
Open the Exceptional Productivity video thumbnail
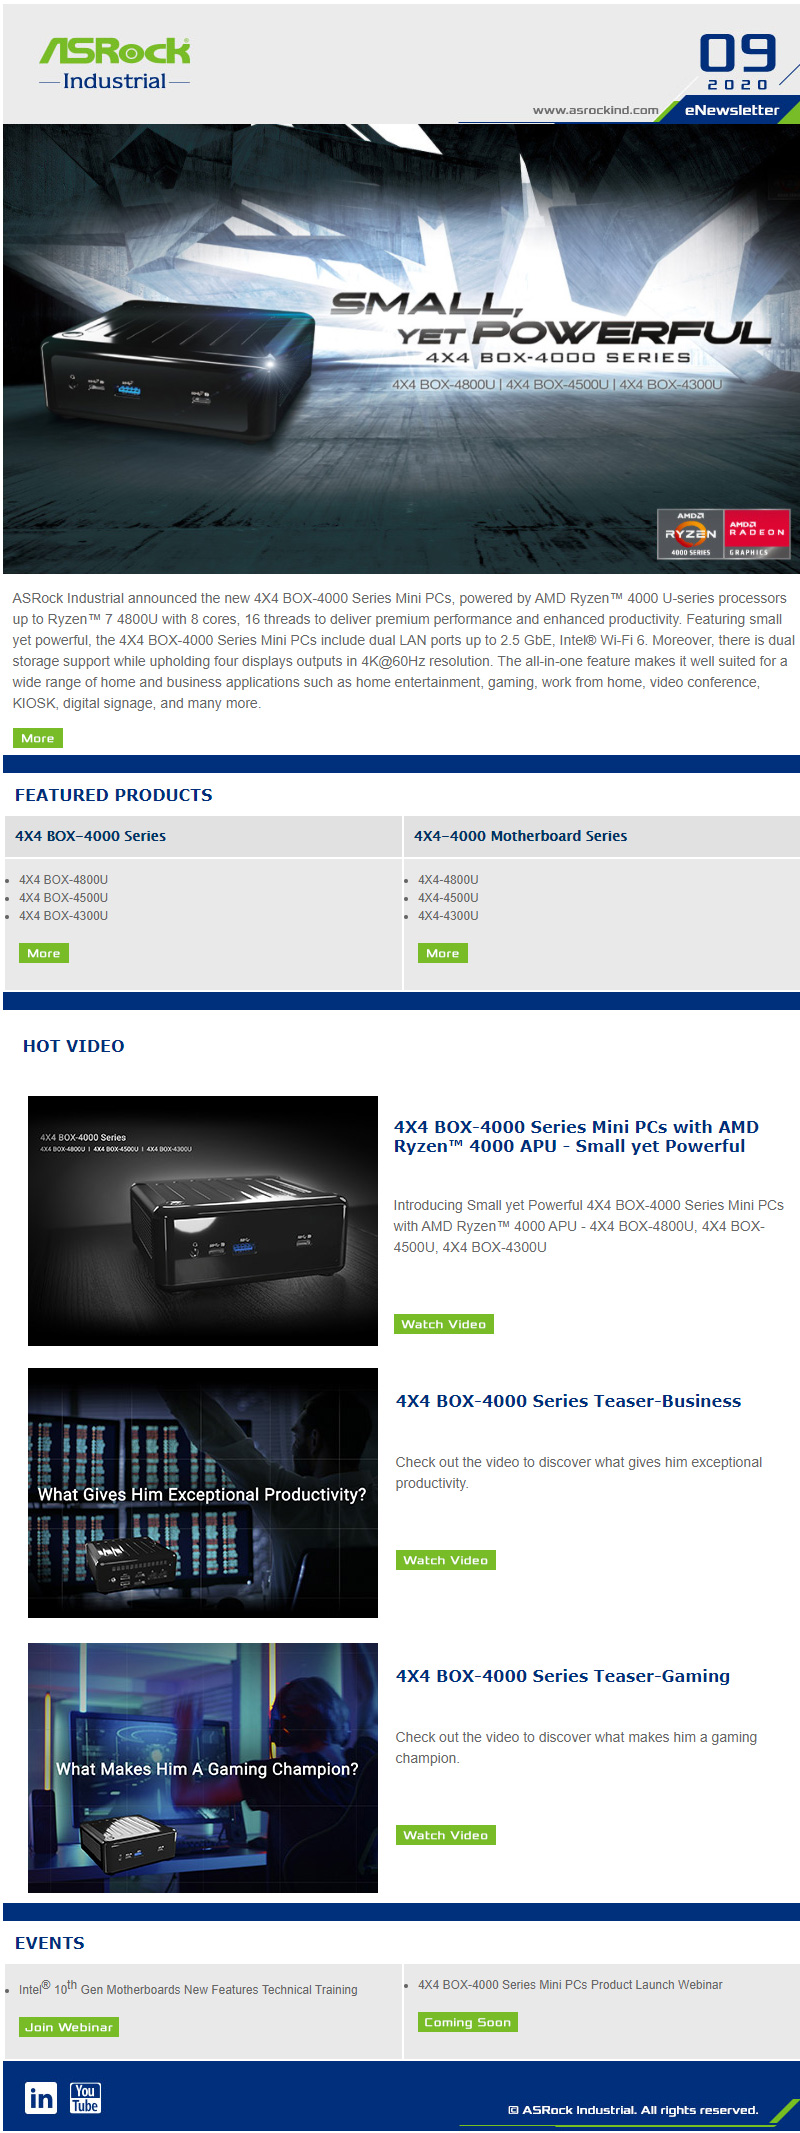pos(203,1493)
